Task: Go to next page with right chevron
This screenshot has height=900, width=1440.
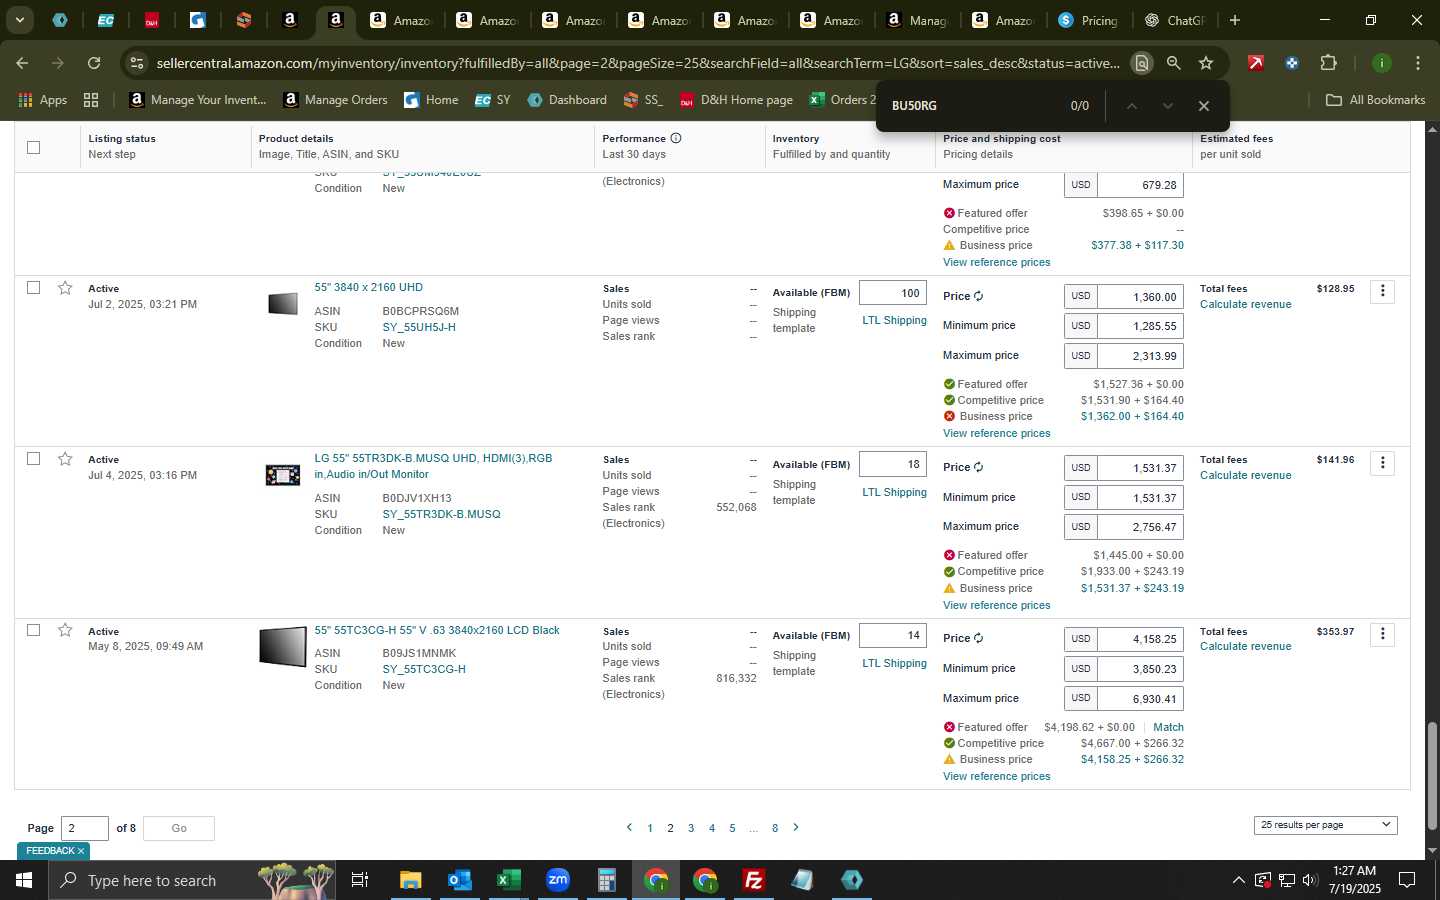Action: [x=796, y=827]
